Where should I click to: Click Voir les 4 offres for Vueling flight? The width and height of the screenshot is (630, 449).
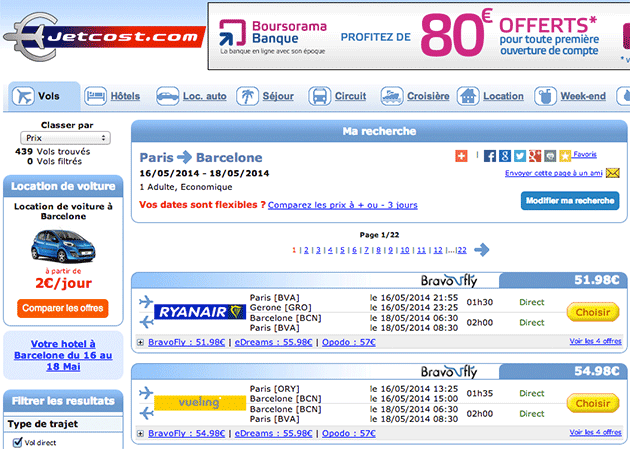pyautogui.click(x=595, y=432)
